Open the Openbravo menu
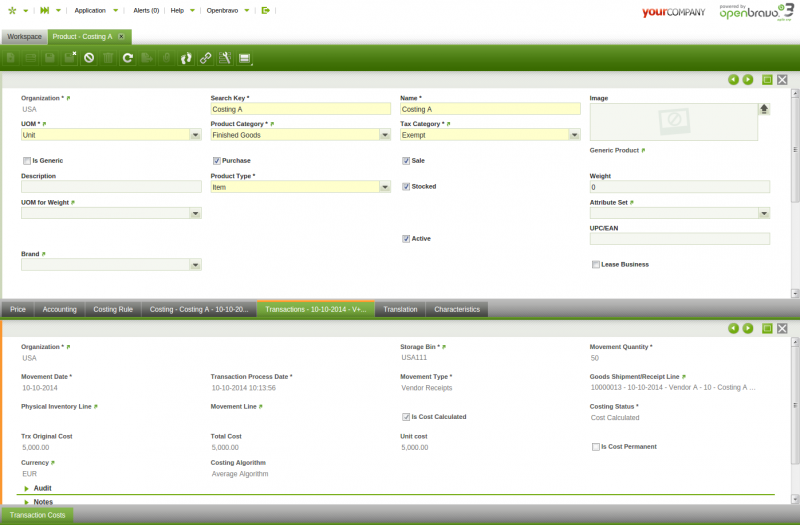 tap(228, 10)
